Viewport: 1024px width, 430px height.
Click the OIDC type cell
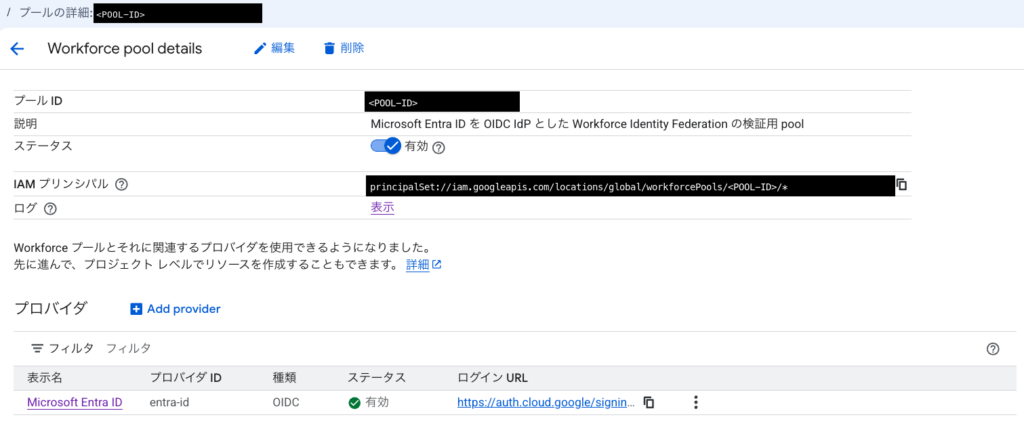pos(286,403)
